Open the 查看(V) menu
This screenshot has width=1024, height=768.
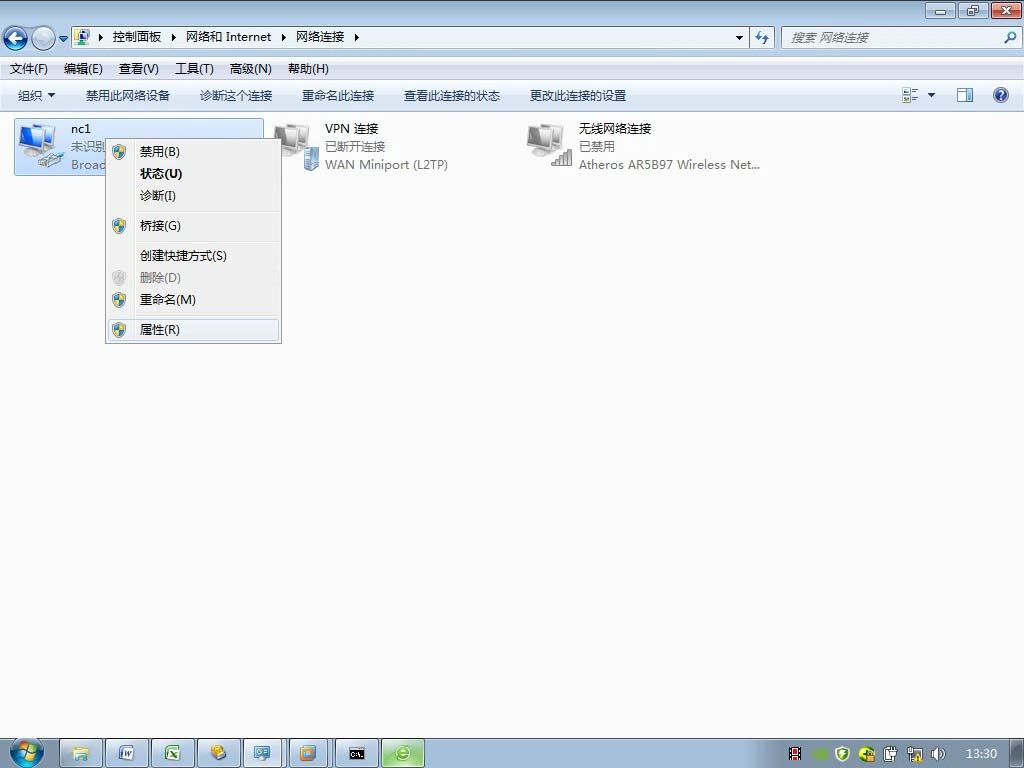click(138, 69)
